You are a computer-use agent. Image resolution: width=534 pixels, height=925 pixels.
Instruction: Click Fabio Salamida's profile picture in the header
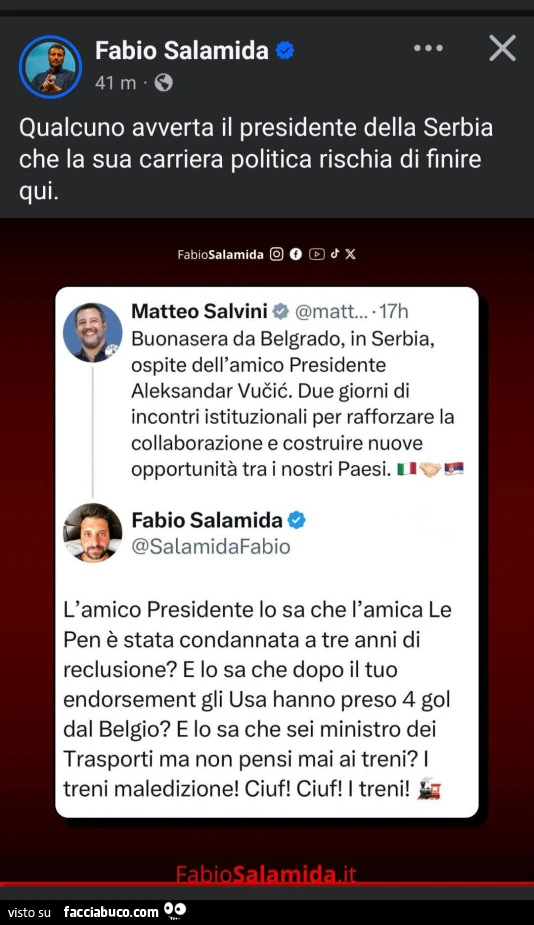click(x=50, y=66)
